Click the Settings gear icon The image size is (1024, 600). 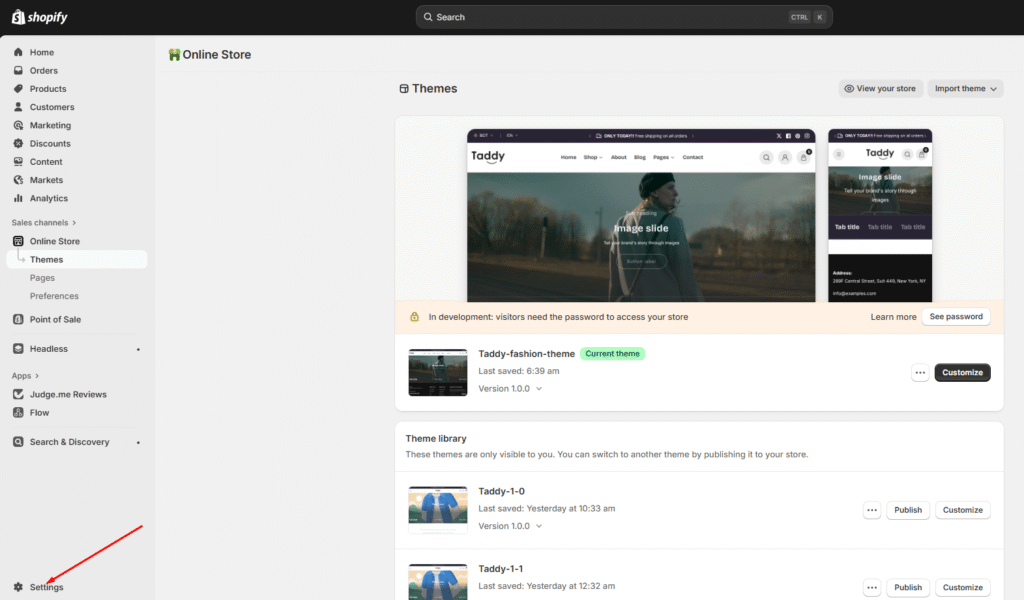point(18,587)
